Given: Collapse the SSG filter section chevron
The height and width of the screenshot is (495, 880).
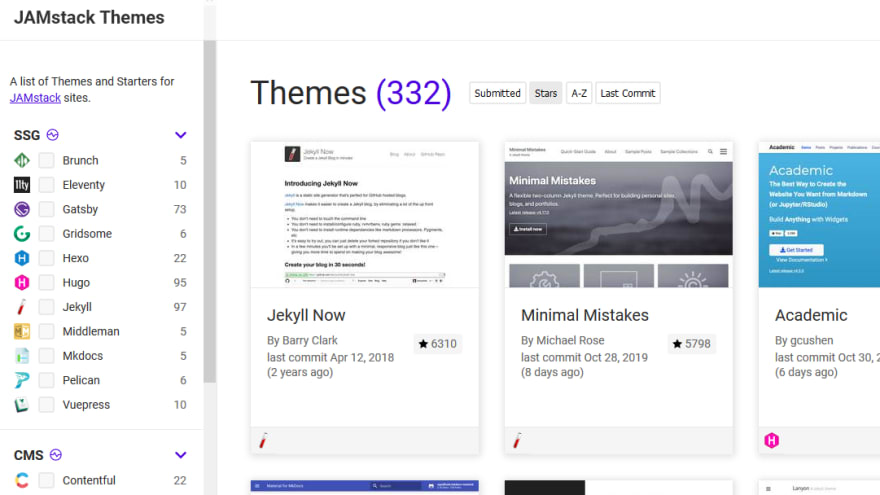Looking at the screenshot, I should tap(180, 135).
